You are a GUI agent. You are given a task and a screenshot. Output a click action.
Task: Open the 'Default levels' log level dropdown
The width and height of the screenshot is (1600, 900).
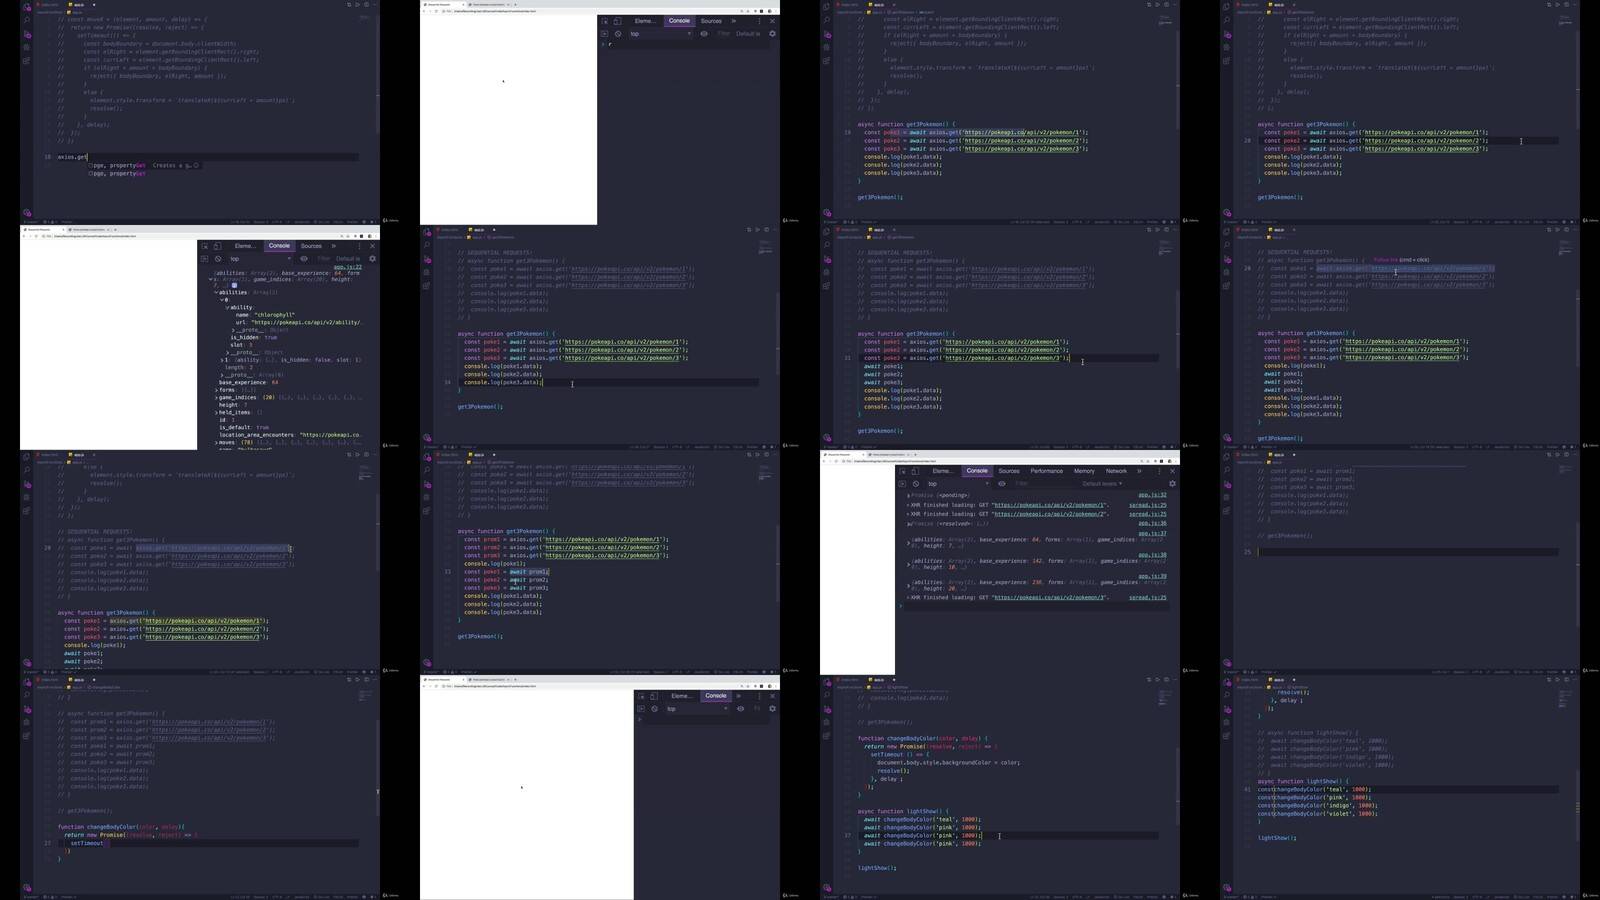[1102, 484]
